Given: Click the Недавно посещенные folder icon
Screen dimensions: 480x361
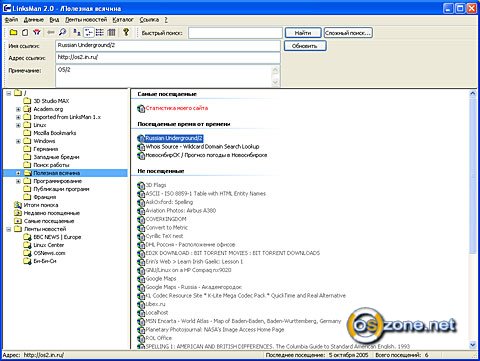Looking at the screenshot, I should [18, 213].
